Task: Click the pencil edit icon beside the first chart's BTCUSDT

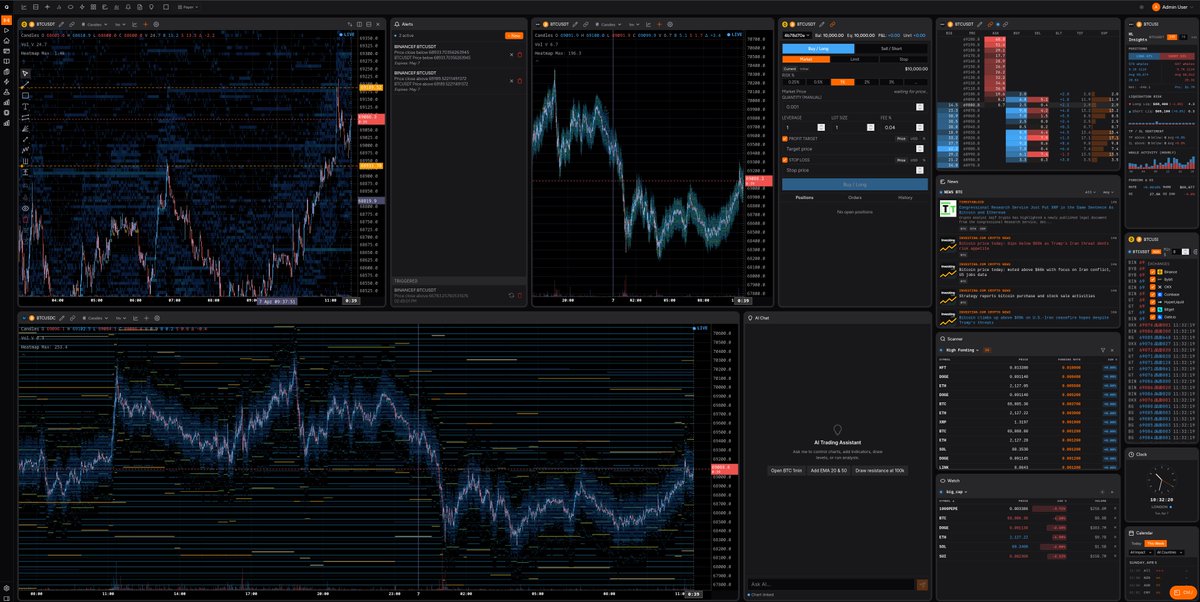Action: pyautogui.click(x=61, y=24)
